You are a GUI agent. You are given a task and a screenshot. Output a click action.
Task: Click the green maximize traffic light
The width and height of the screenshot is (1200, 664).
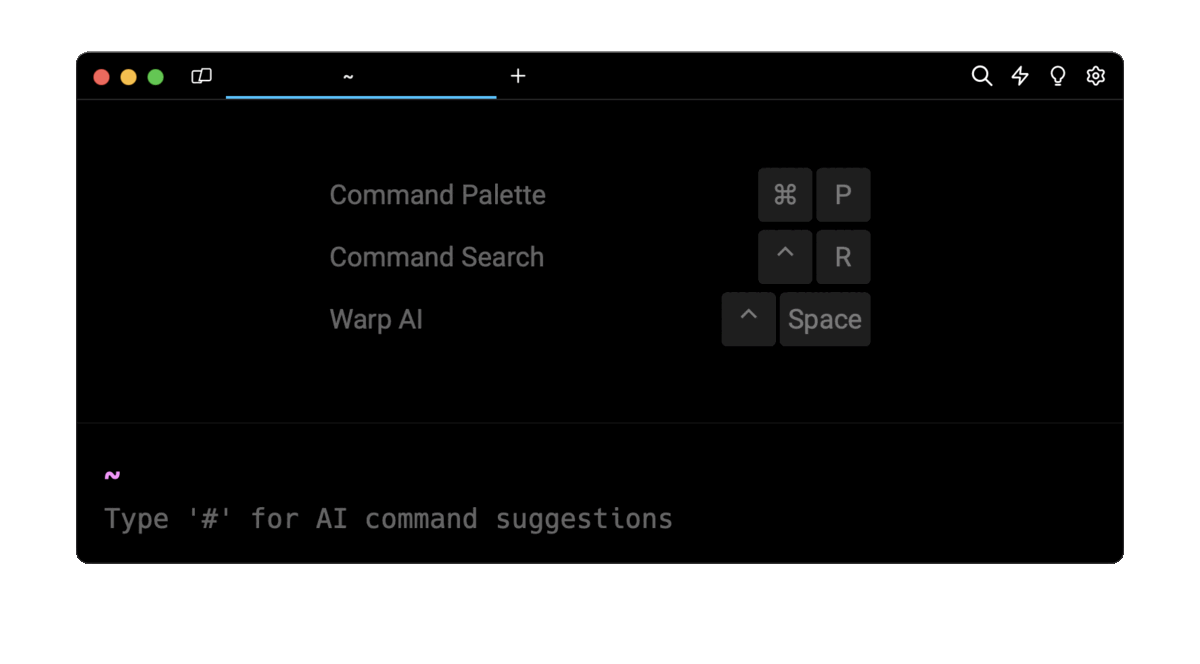pos(156,76)
